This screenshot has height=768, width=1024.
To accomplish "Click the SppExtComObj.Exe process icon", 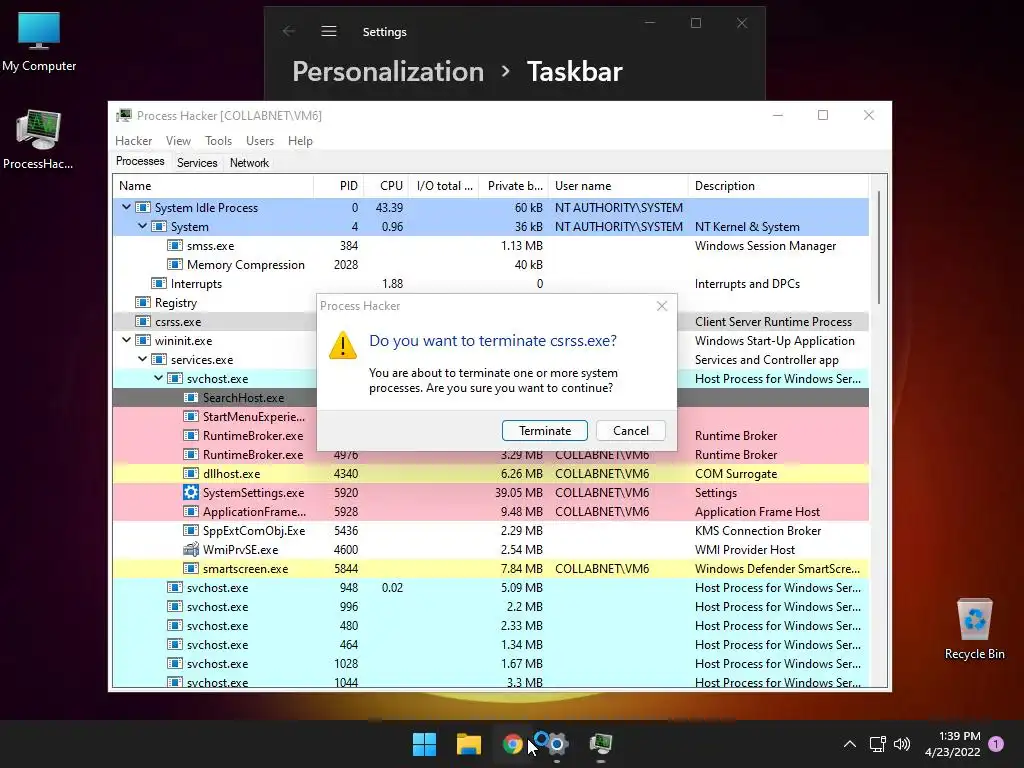I will pyautogui.click(x=191, y=530).
